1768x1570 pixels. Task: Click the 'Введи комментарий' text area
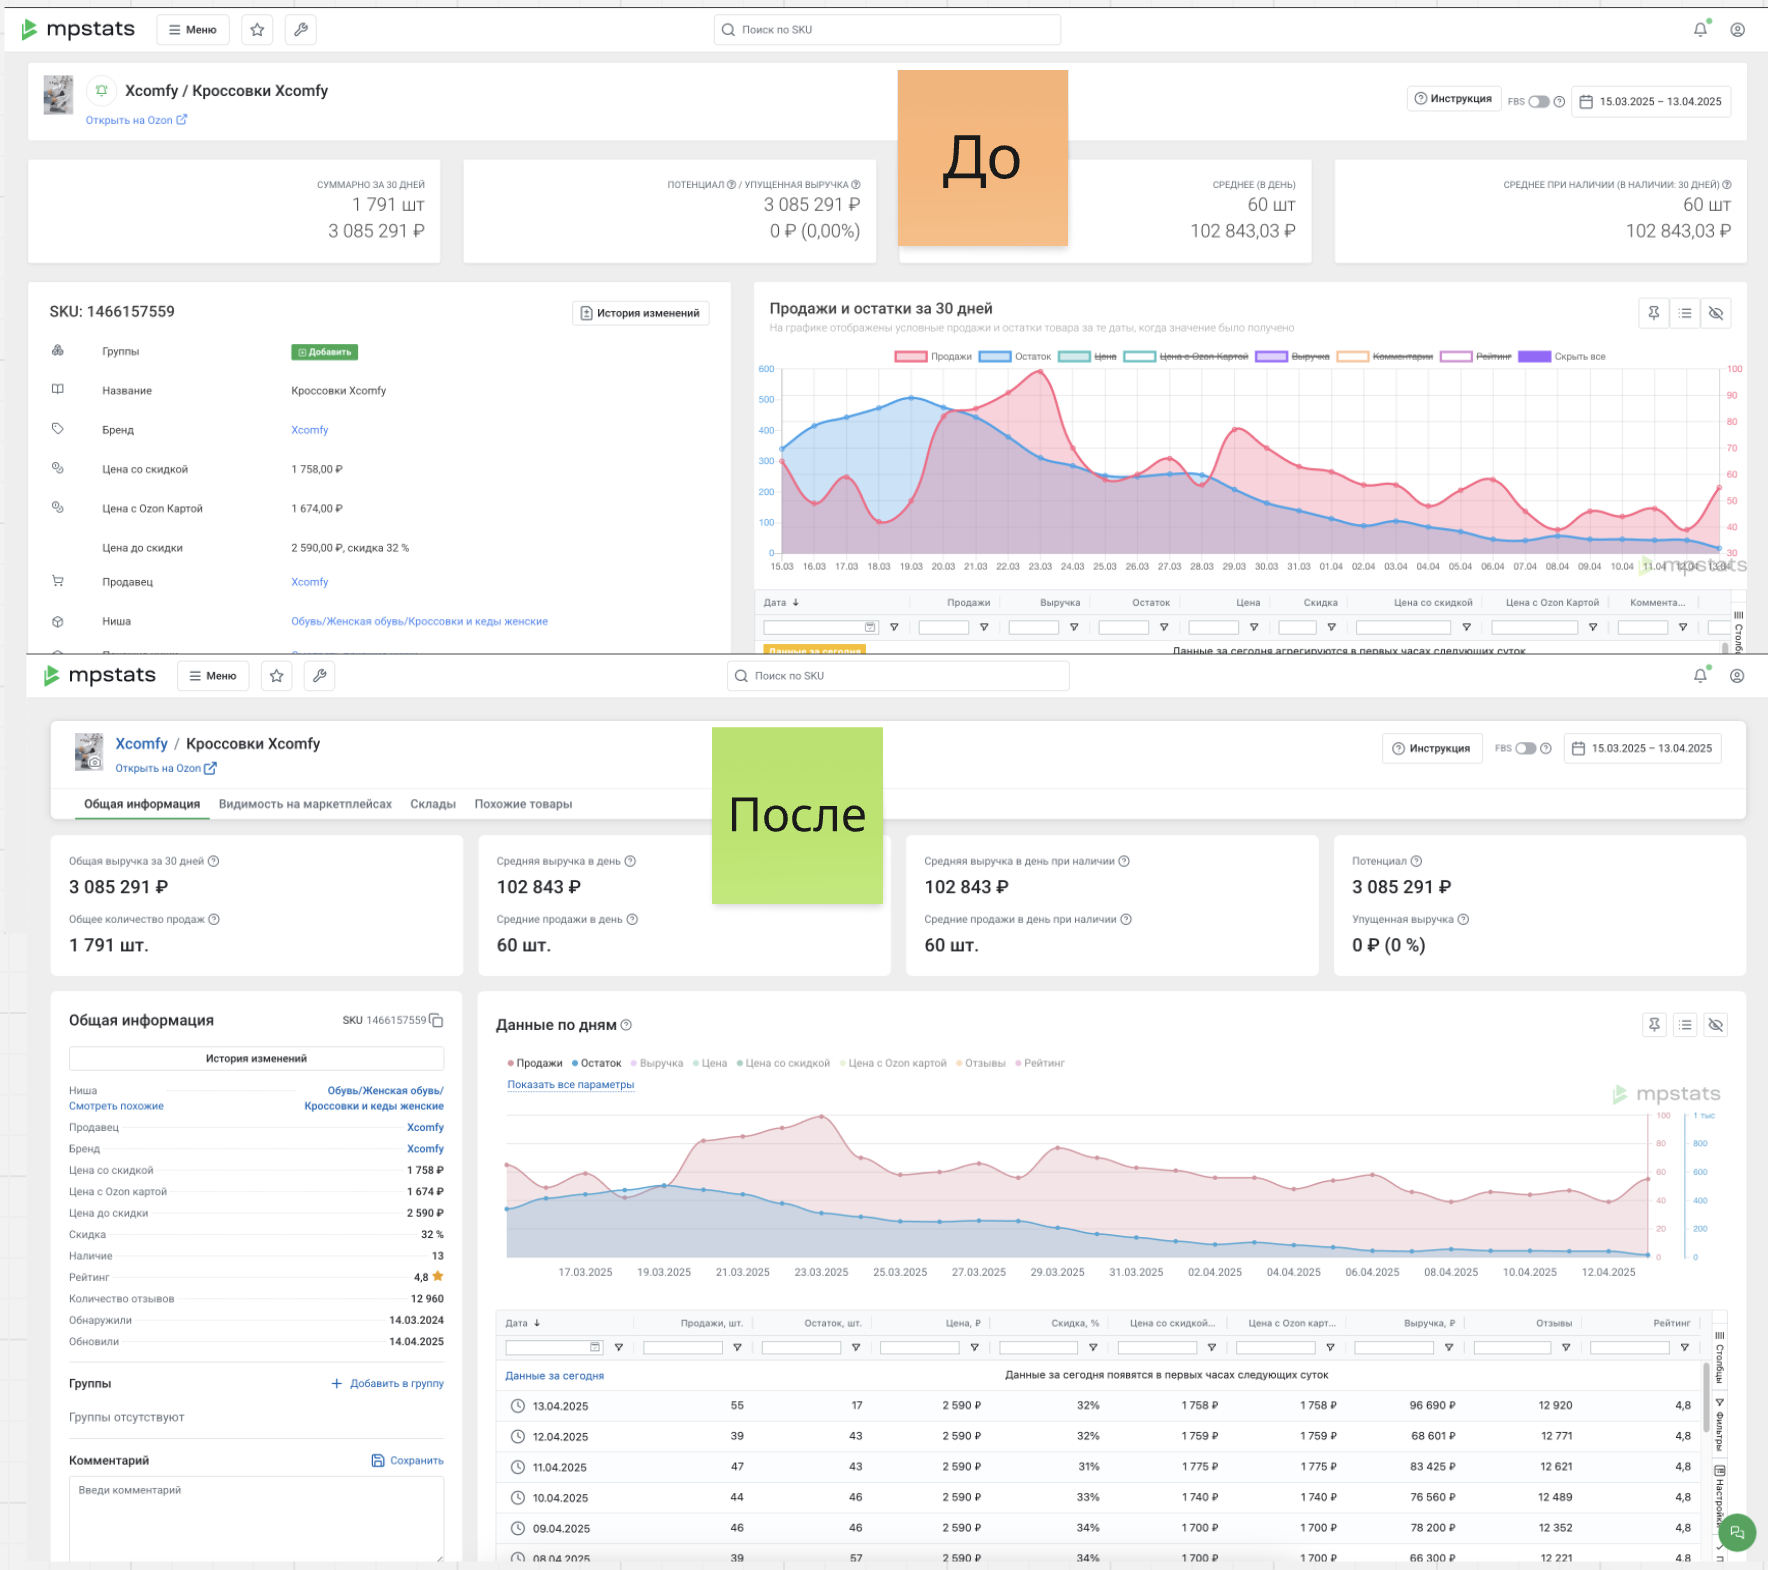(x=257, y=1520)
